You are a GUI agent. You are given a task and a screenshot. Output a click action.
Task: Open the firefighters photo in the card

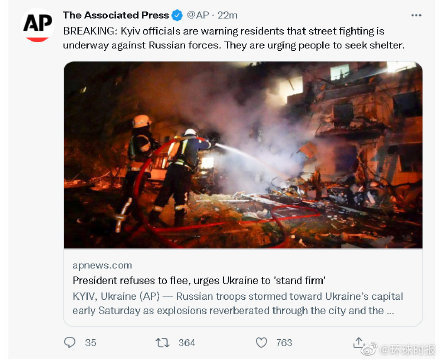click(x=243, y=155)
